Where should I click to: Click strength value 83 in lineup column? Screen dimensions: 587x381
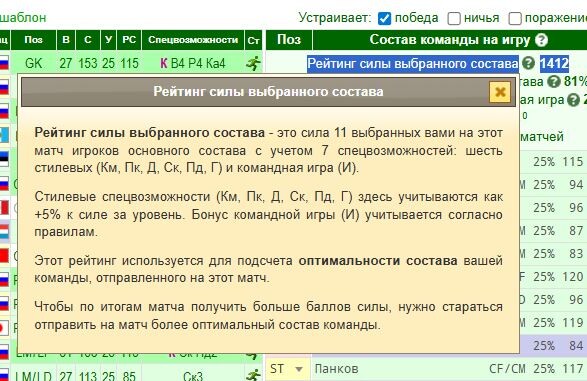pos(576,254)
